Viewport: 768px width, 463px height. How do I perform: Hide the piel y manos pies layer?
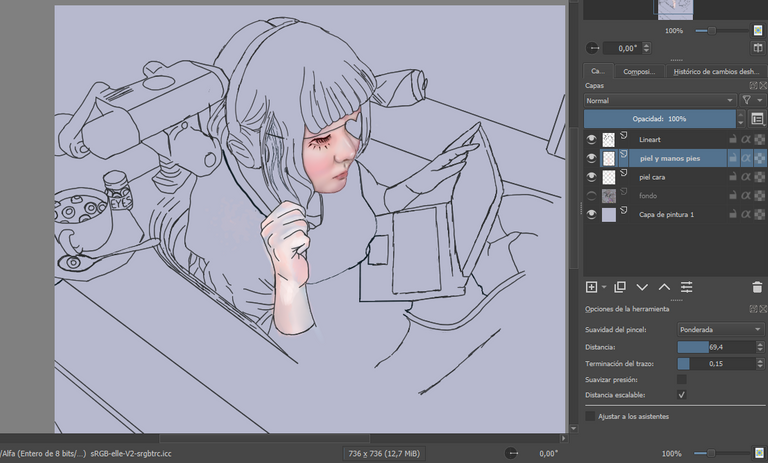591,158
